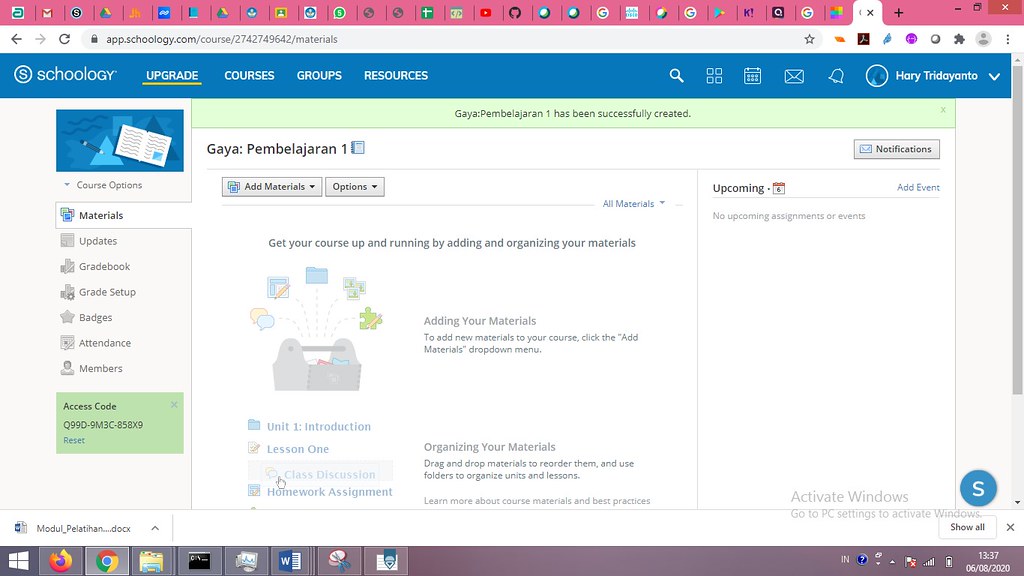The image size is (1024, 576).
Task: Click the Upcoming calendar icon
Action: point(778,188)
